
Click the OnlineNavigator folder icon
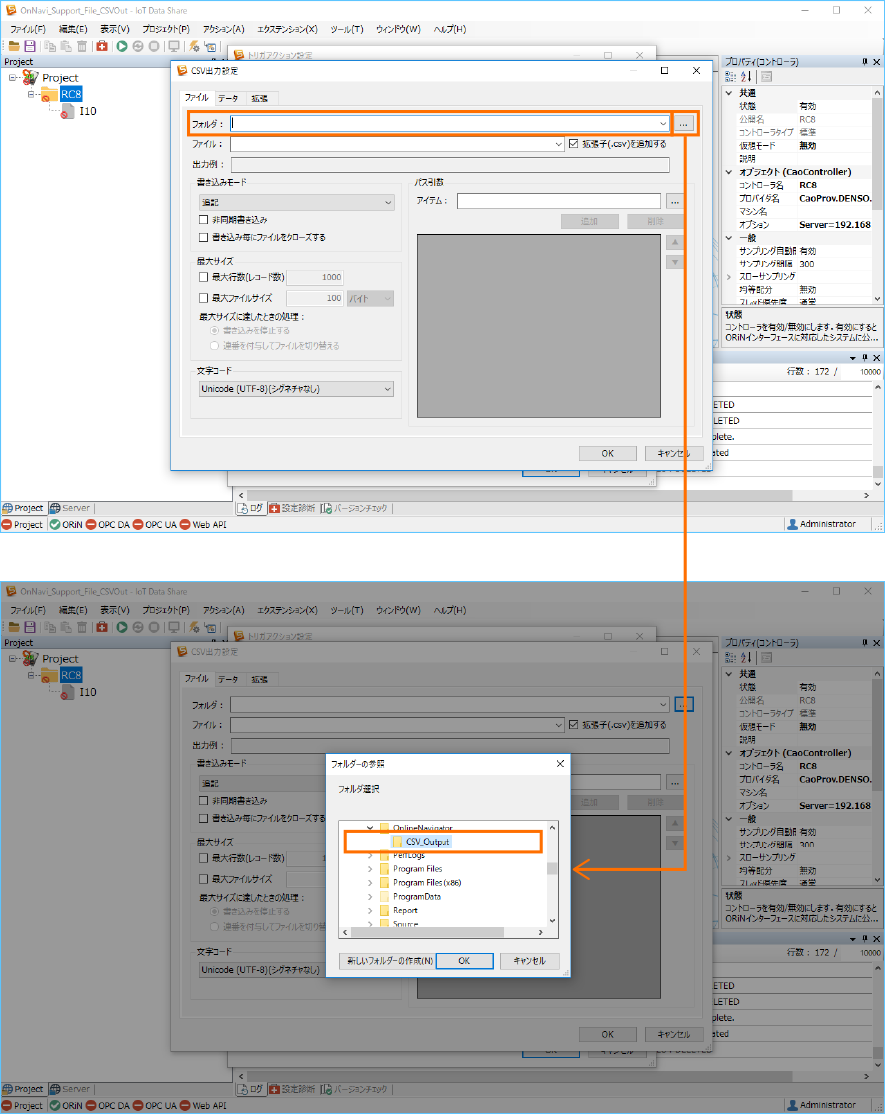pyautogui.click(x=384, y=828)
